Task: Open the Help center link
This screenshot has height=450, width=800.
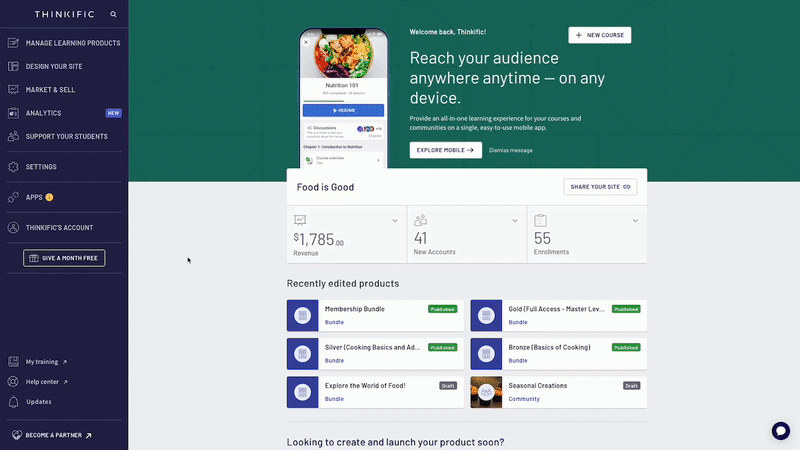Action: pyautogui.click(x=46, y=382)
